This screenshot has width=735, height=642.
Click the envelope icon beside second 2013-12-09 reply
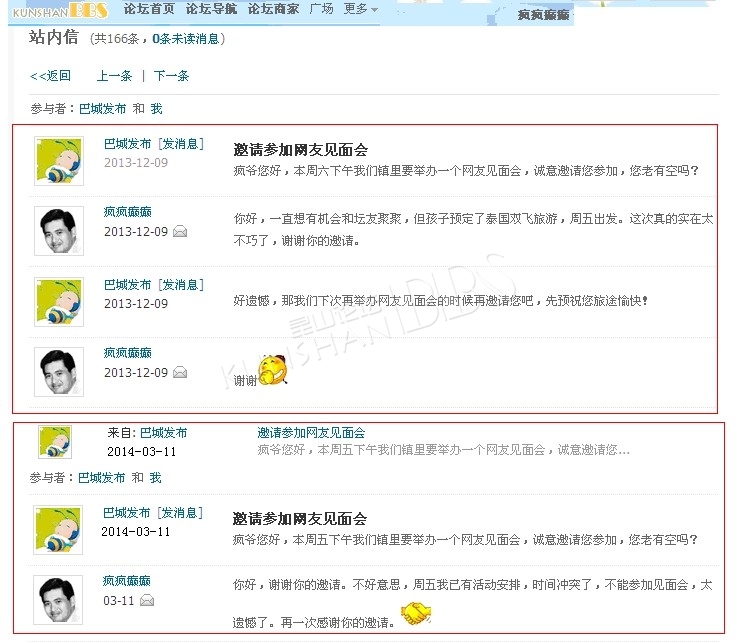tap(180, 373)
